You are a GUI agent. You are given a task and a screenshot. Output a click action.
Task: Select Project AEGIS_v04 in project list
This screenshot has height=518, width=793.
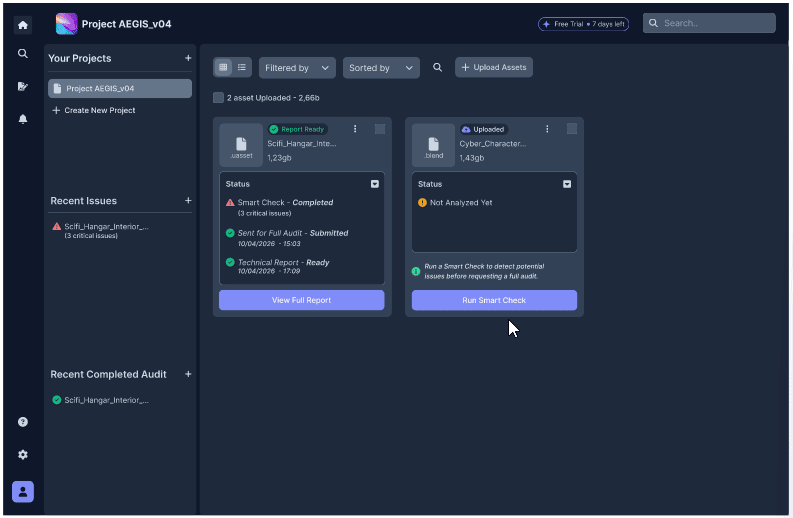click(120, 89)
